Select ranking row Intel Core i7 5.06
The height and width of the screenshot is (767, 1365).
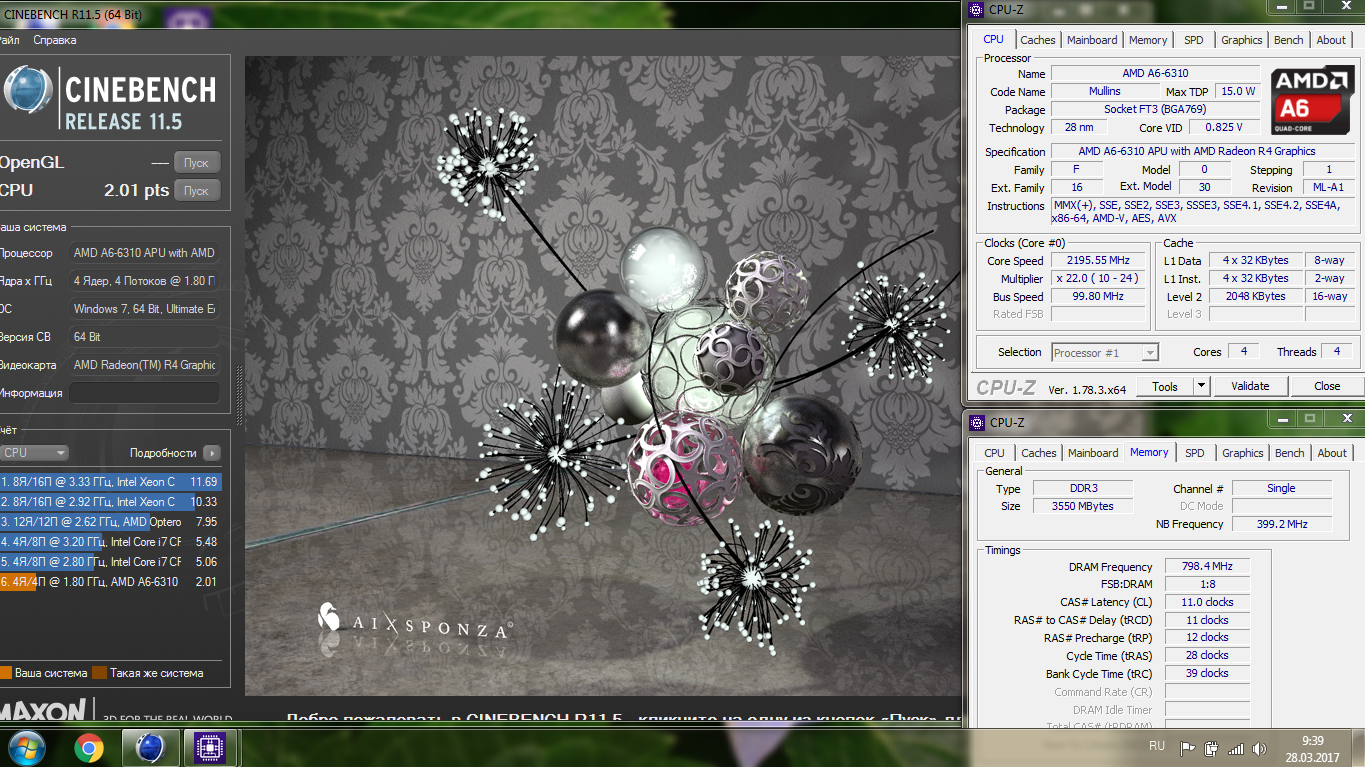110,562
